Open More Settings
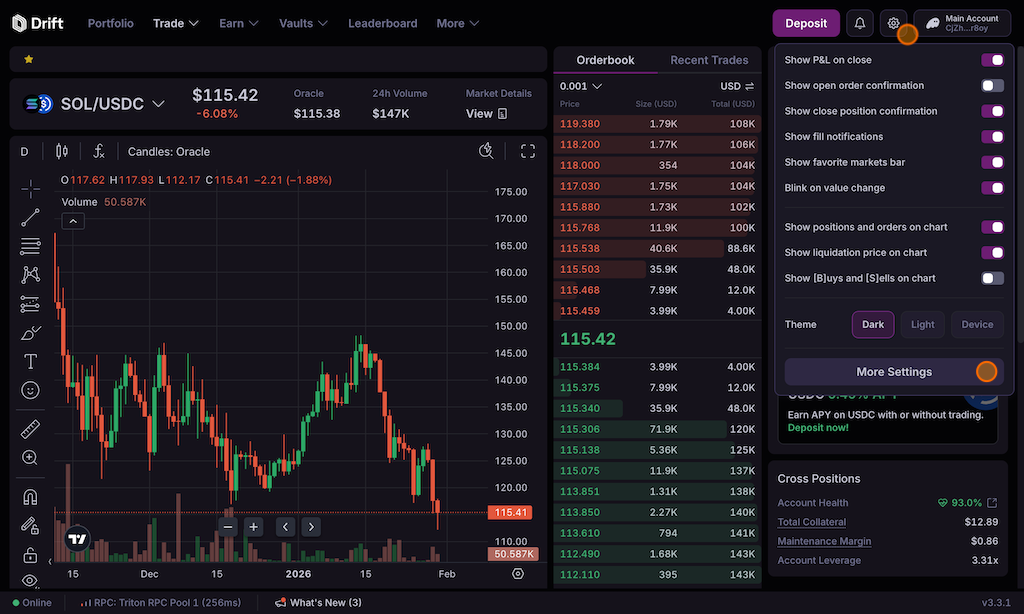This screenshot has height=614, width=1024. [x=893, y=372]
